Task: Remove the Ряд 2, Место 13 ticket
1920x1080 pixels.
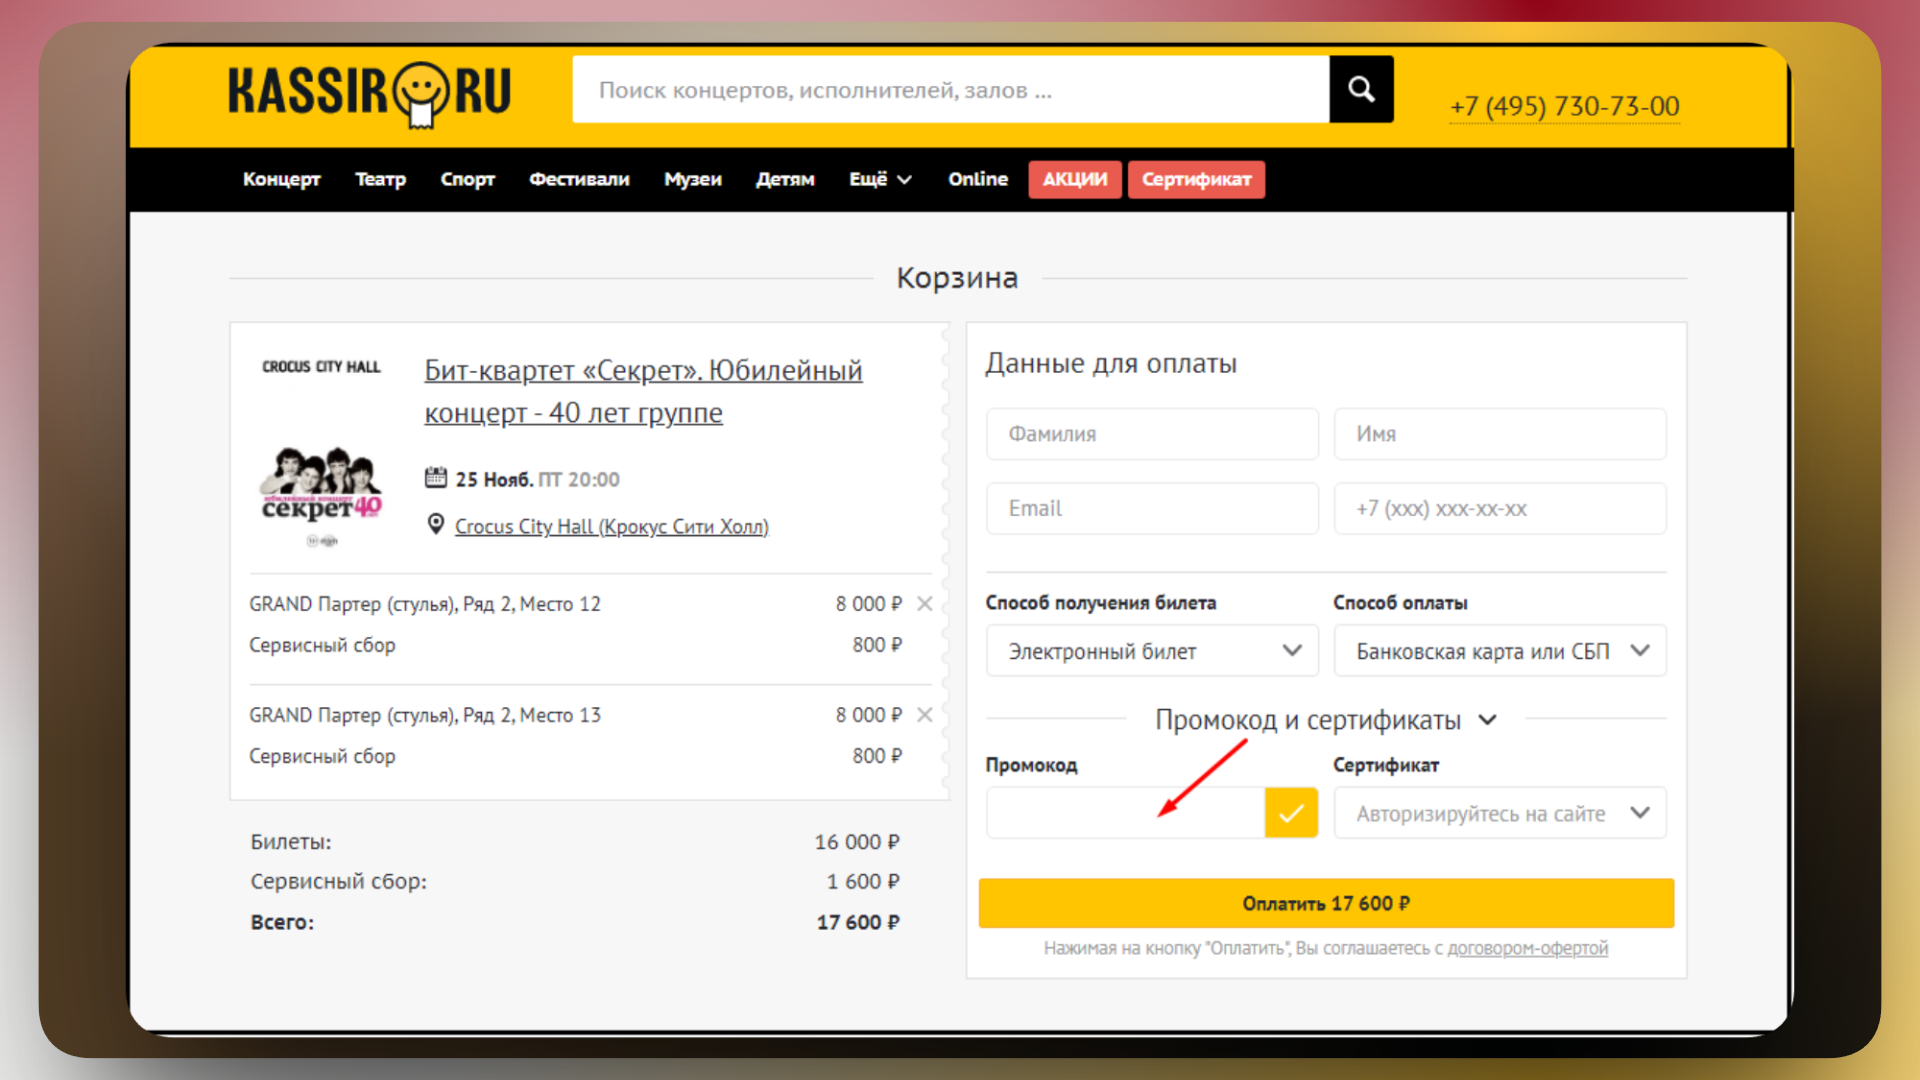Action: [x=925, y=714]
